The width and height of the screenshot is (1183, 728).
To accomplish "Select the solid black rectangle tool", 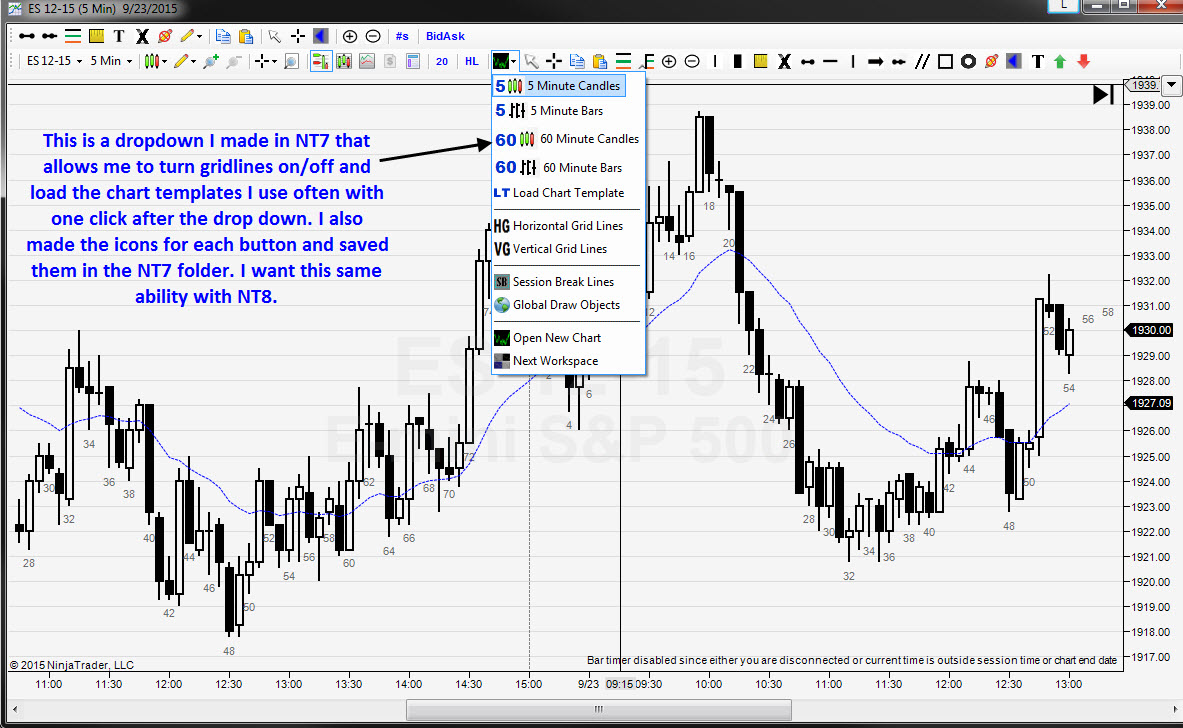I will pos(737,62).
